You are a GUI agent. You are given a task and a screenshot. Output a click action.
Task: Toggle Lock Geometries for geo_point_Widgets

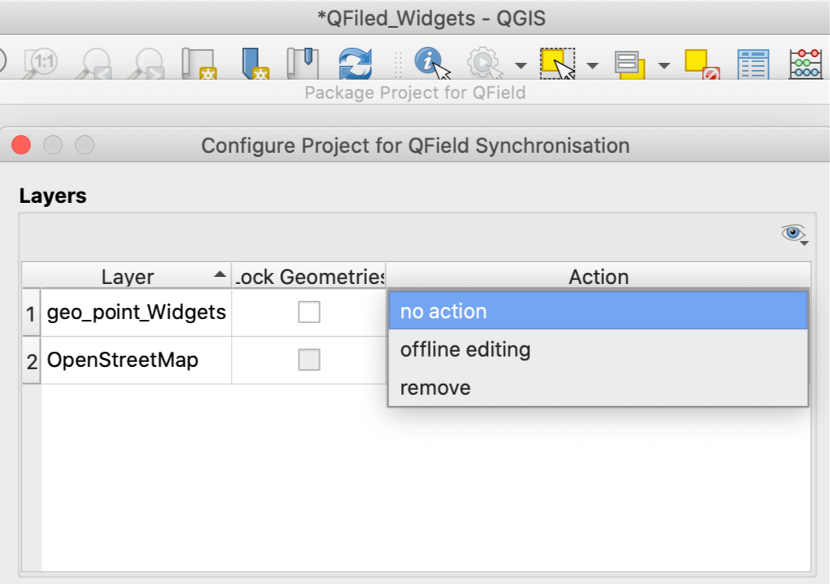[x=309, y=312]
